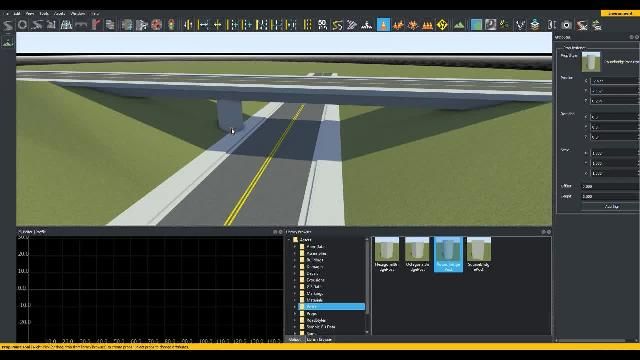
Task: Click the button under the attributes fields
Action: 610,207
